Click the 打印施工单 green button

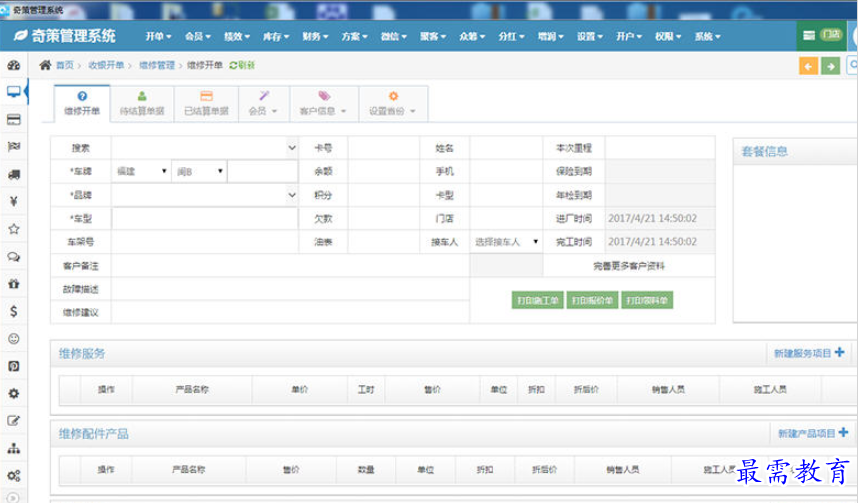538,300
